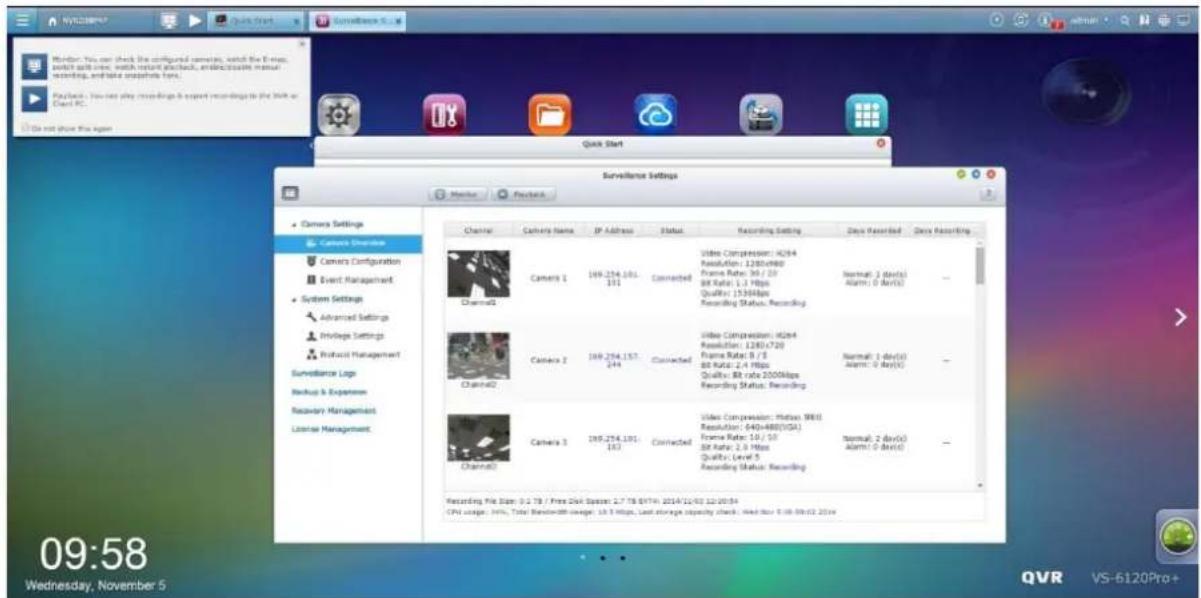1201x598 pixels.
Task: Open the Surveillance Logs link
Action: pyautogui.click(x=316, y=373)
